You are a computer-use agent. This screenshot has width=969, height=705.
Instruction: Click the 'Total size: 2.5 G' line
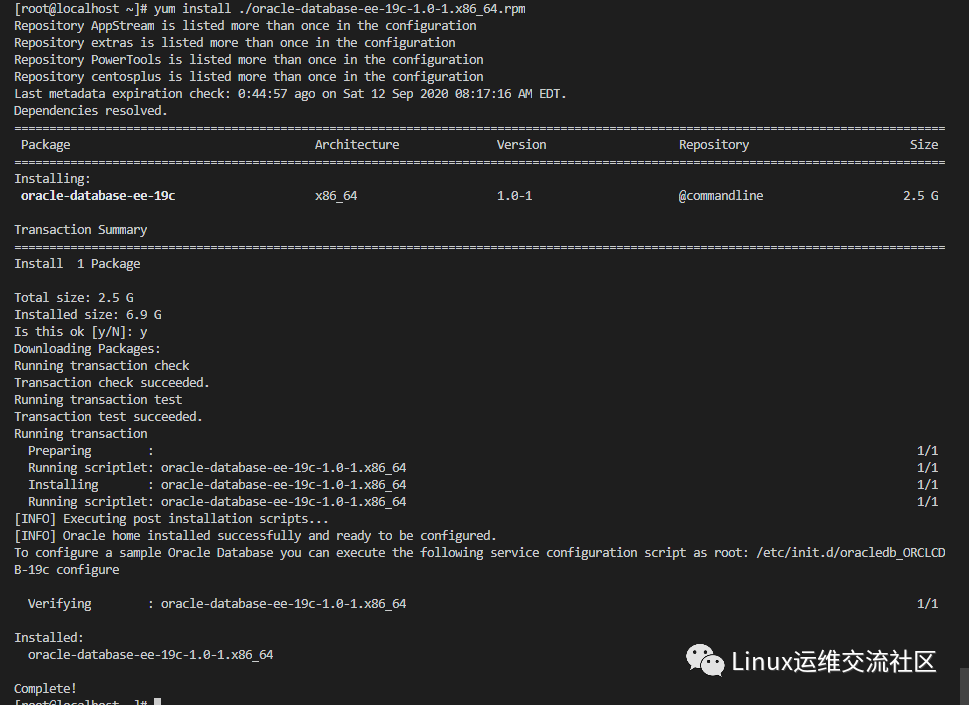tap(74, 298)
